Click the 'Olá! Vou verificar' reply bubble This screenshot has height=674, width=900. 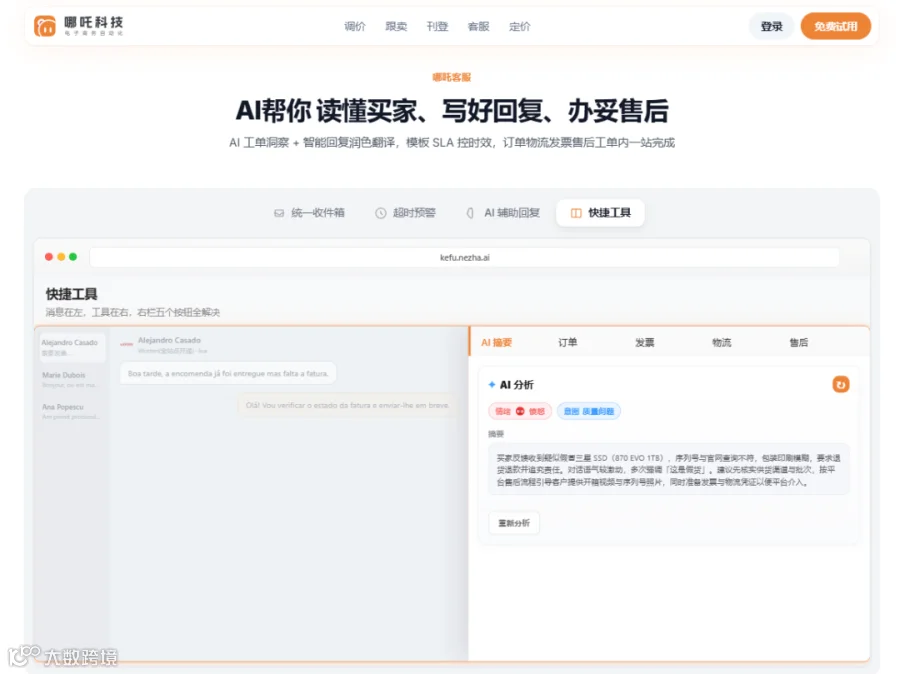point(347,405)
